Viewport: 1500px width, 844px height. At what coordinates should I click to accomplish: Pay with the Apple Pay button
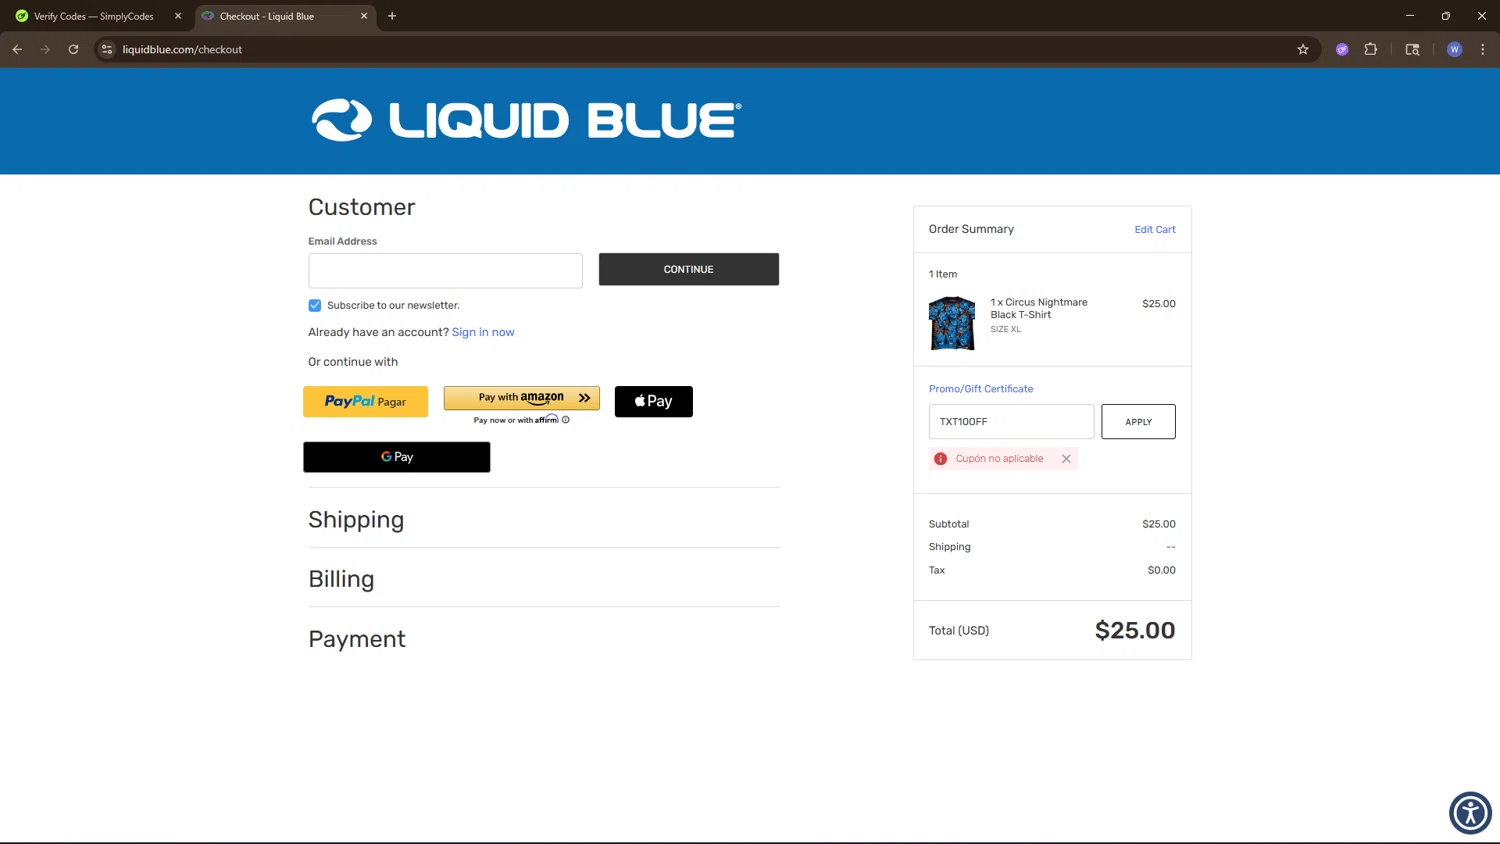pos(653,401)
